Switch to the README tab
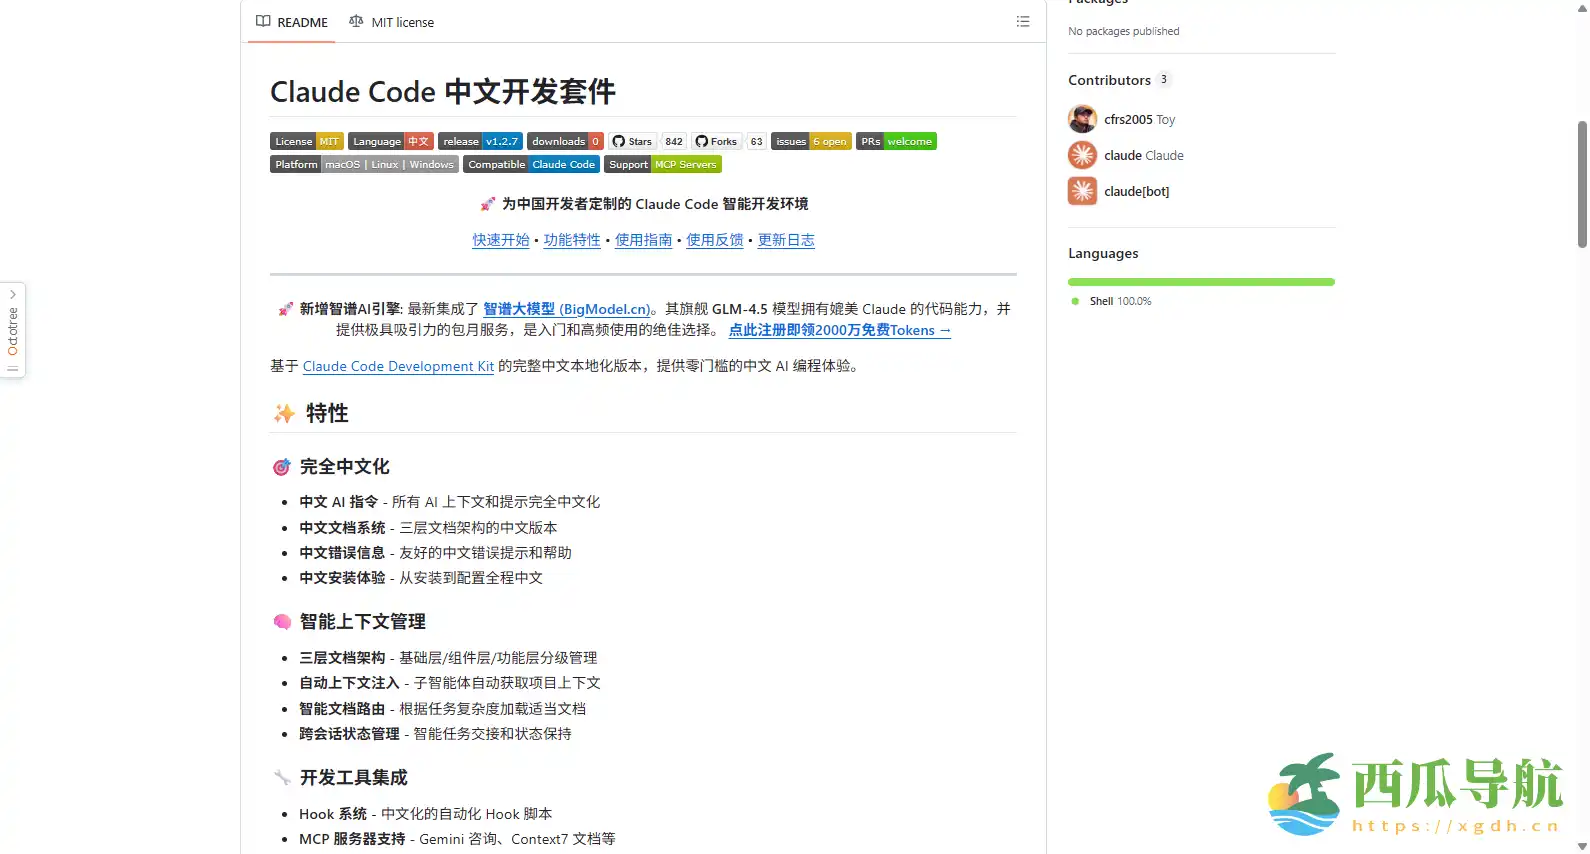 tap(292, 22)
